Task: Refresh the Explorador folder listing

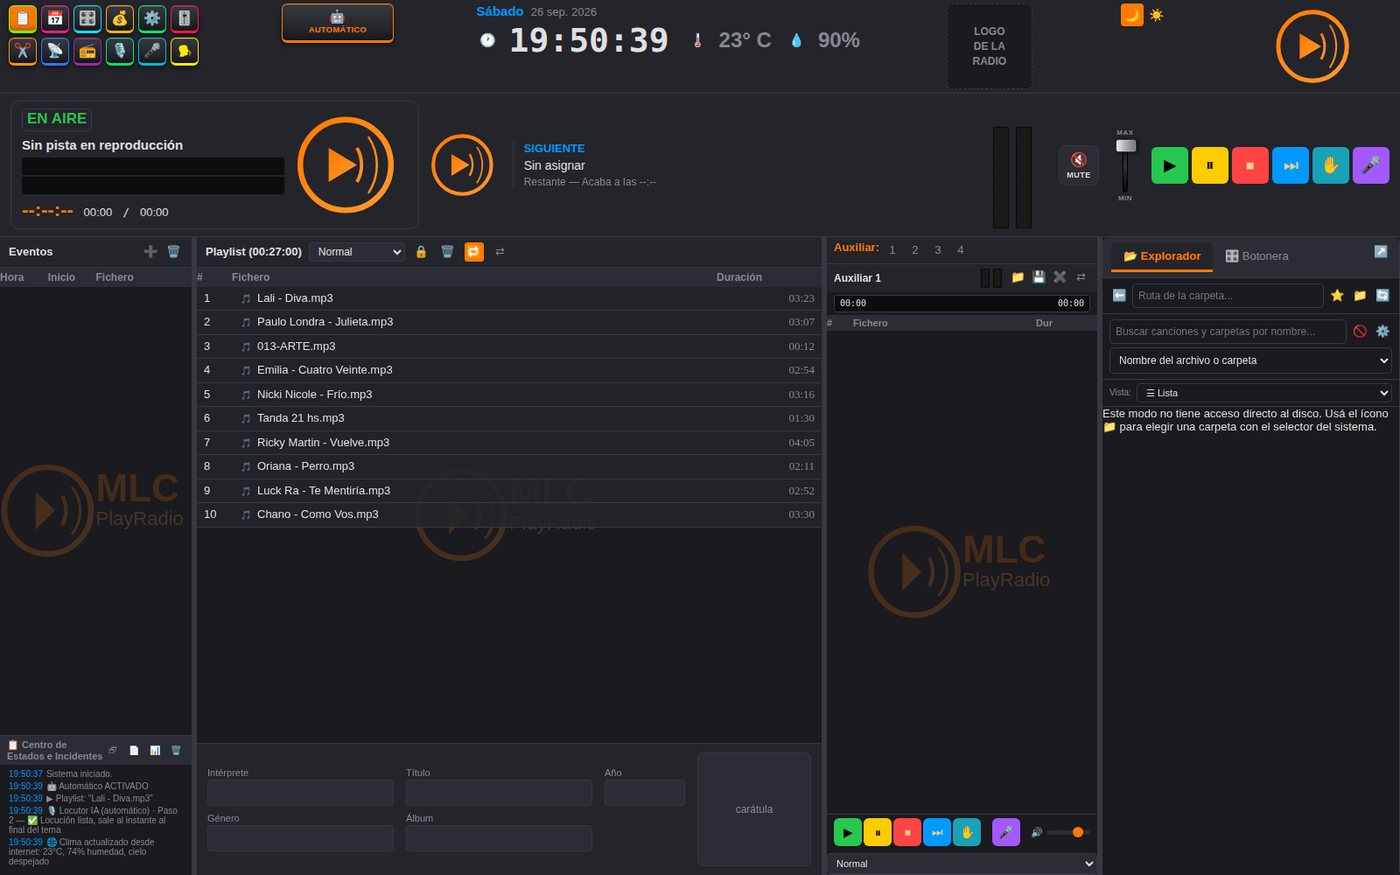Action: pos(1382,295)
